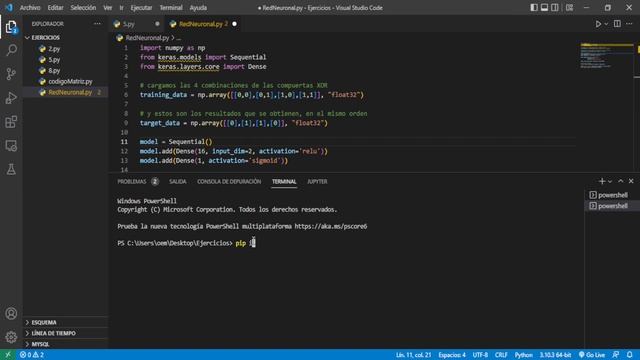Screen dimensions: 640x360
Task: Create a new terminal with plus icon
Action: 602,181
